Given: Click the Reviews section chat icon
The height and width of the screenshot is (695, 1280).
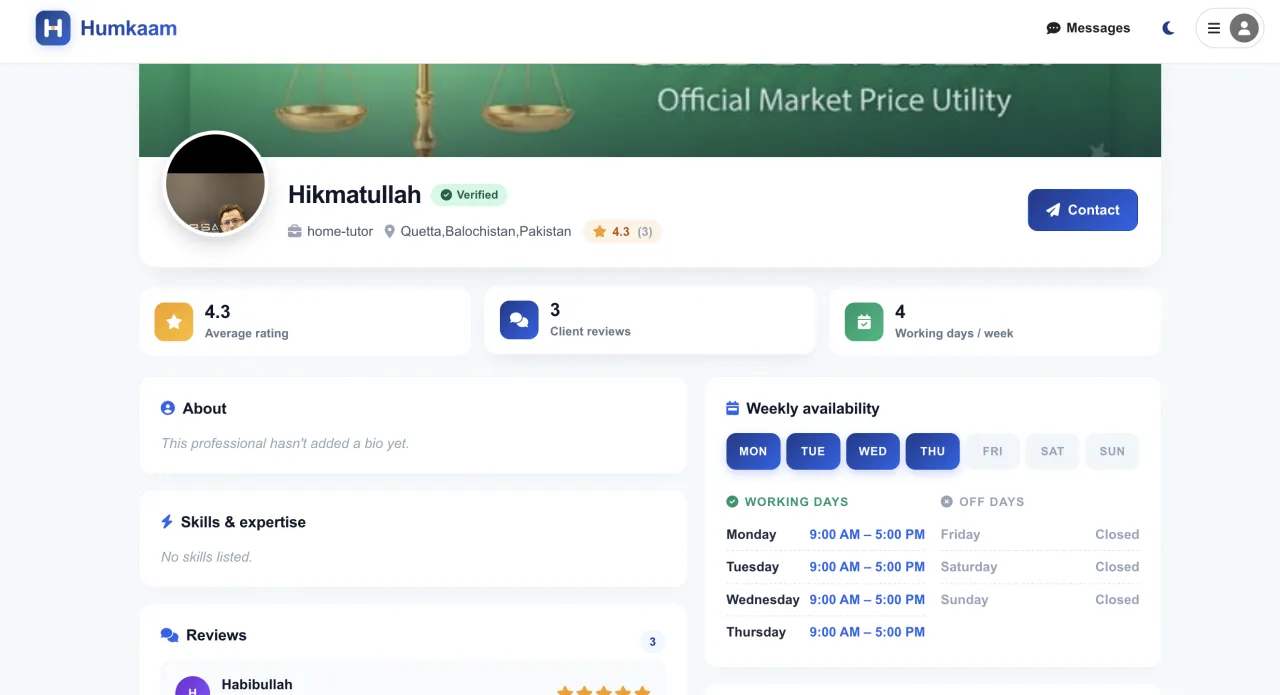Looking at the screenshot, I should point(170,635).
